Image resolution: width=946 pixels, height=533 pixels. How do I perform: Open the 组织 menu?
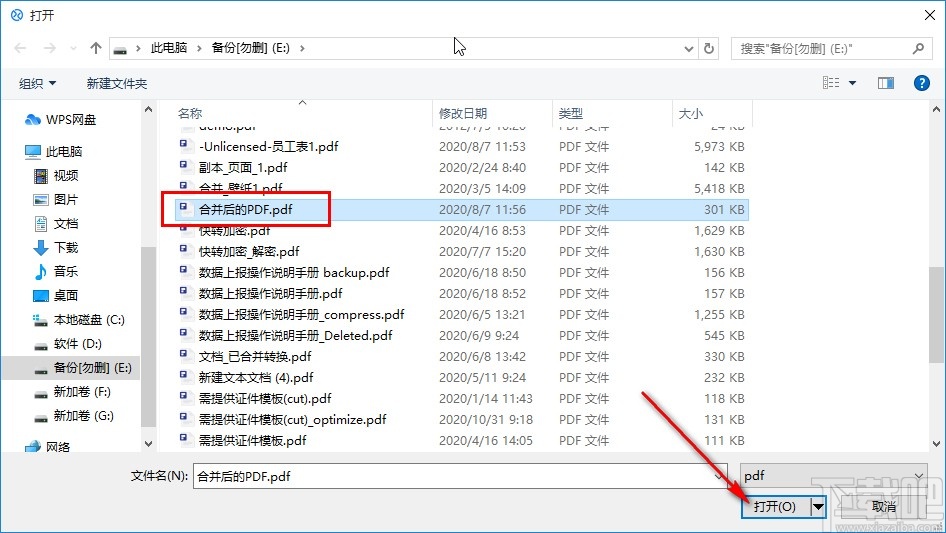(37, 83)
